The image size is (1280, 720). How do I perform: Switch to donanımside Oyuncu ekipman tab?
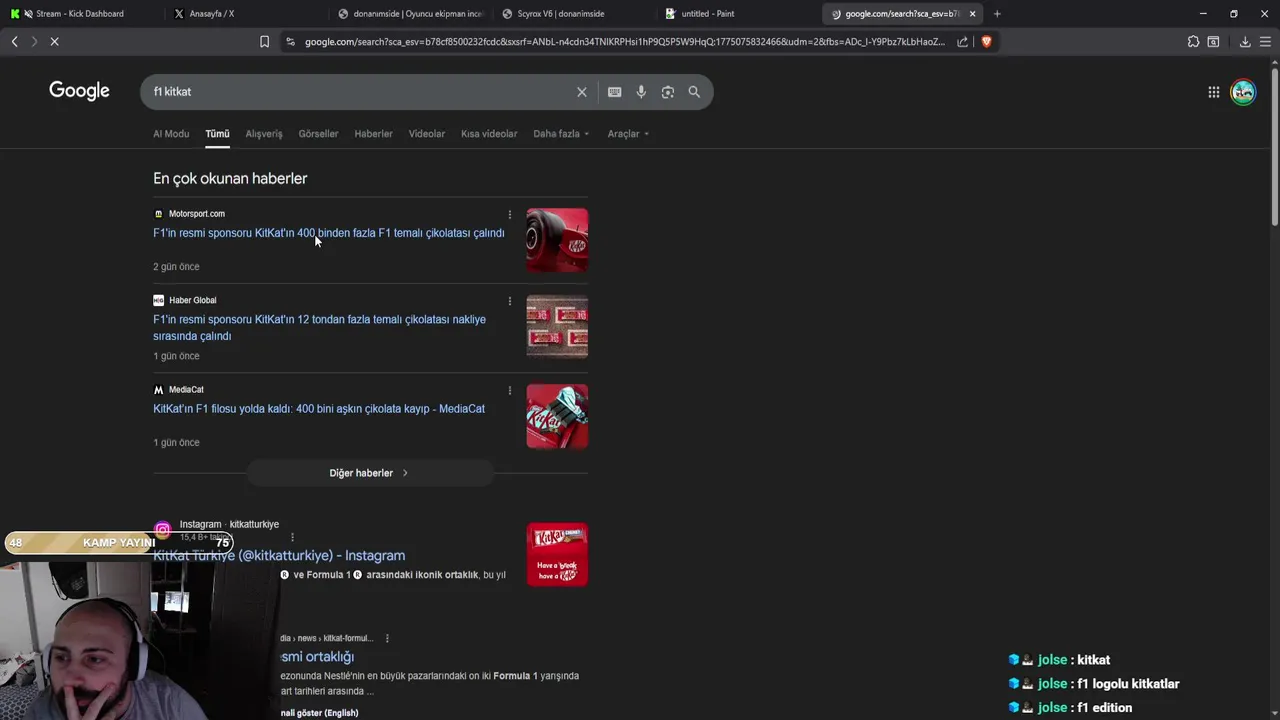tap(410, 14)
